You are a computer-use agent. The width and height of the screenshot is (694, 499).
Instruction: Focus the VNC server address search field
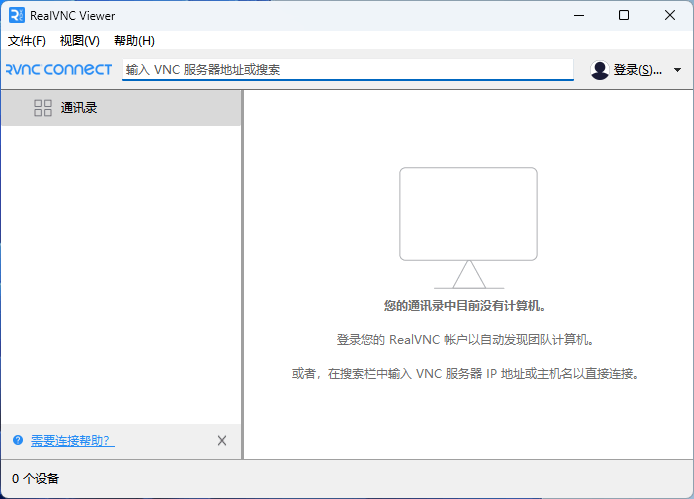[x=347, y=70]
